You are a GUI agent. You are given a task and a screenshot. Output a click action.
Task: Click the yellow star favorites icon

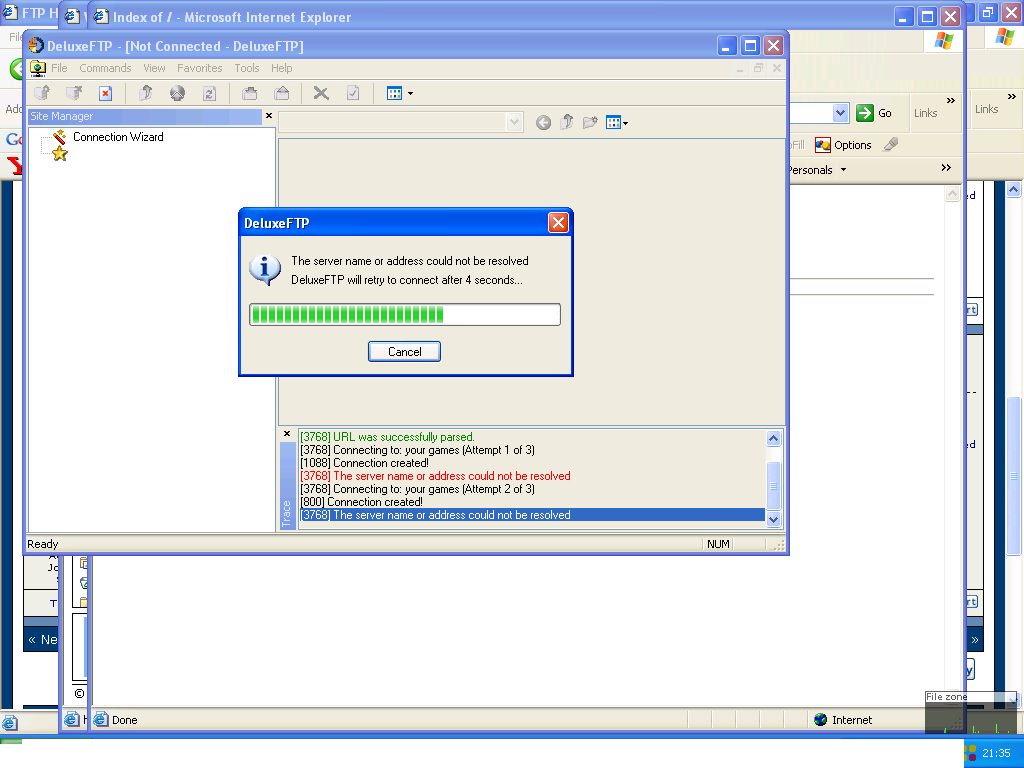(x=60, y=154)
